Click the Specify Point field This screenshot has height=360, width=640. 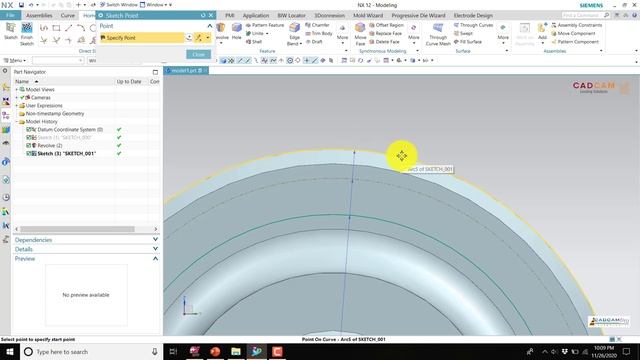[x=142, y=38]
